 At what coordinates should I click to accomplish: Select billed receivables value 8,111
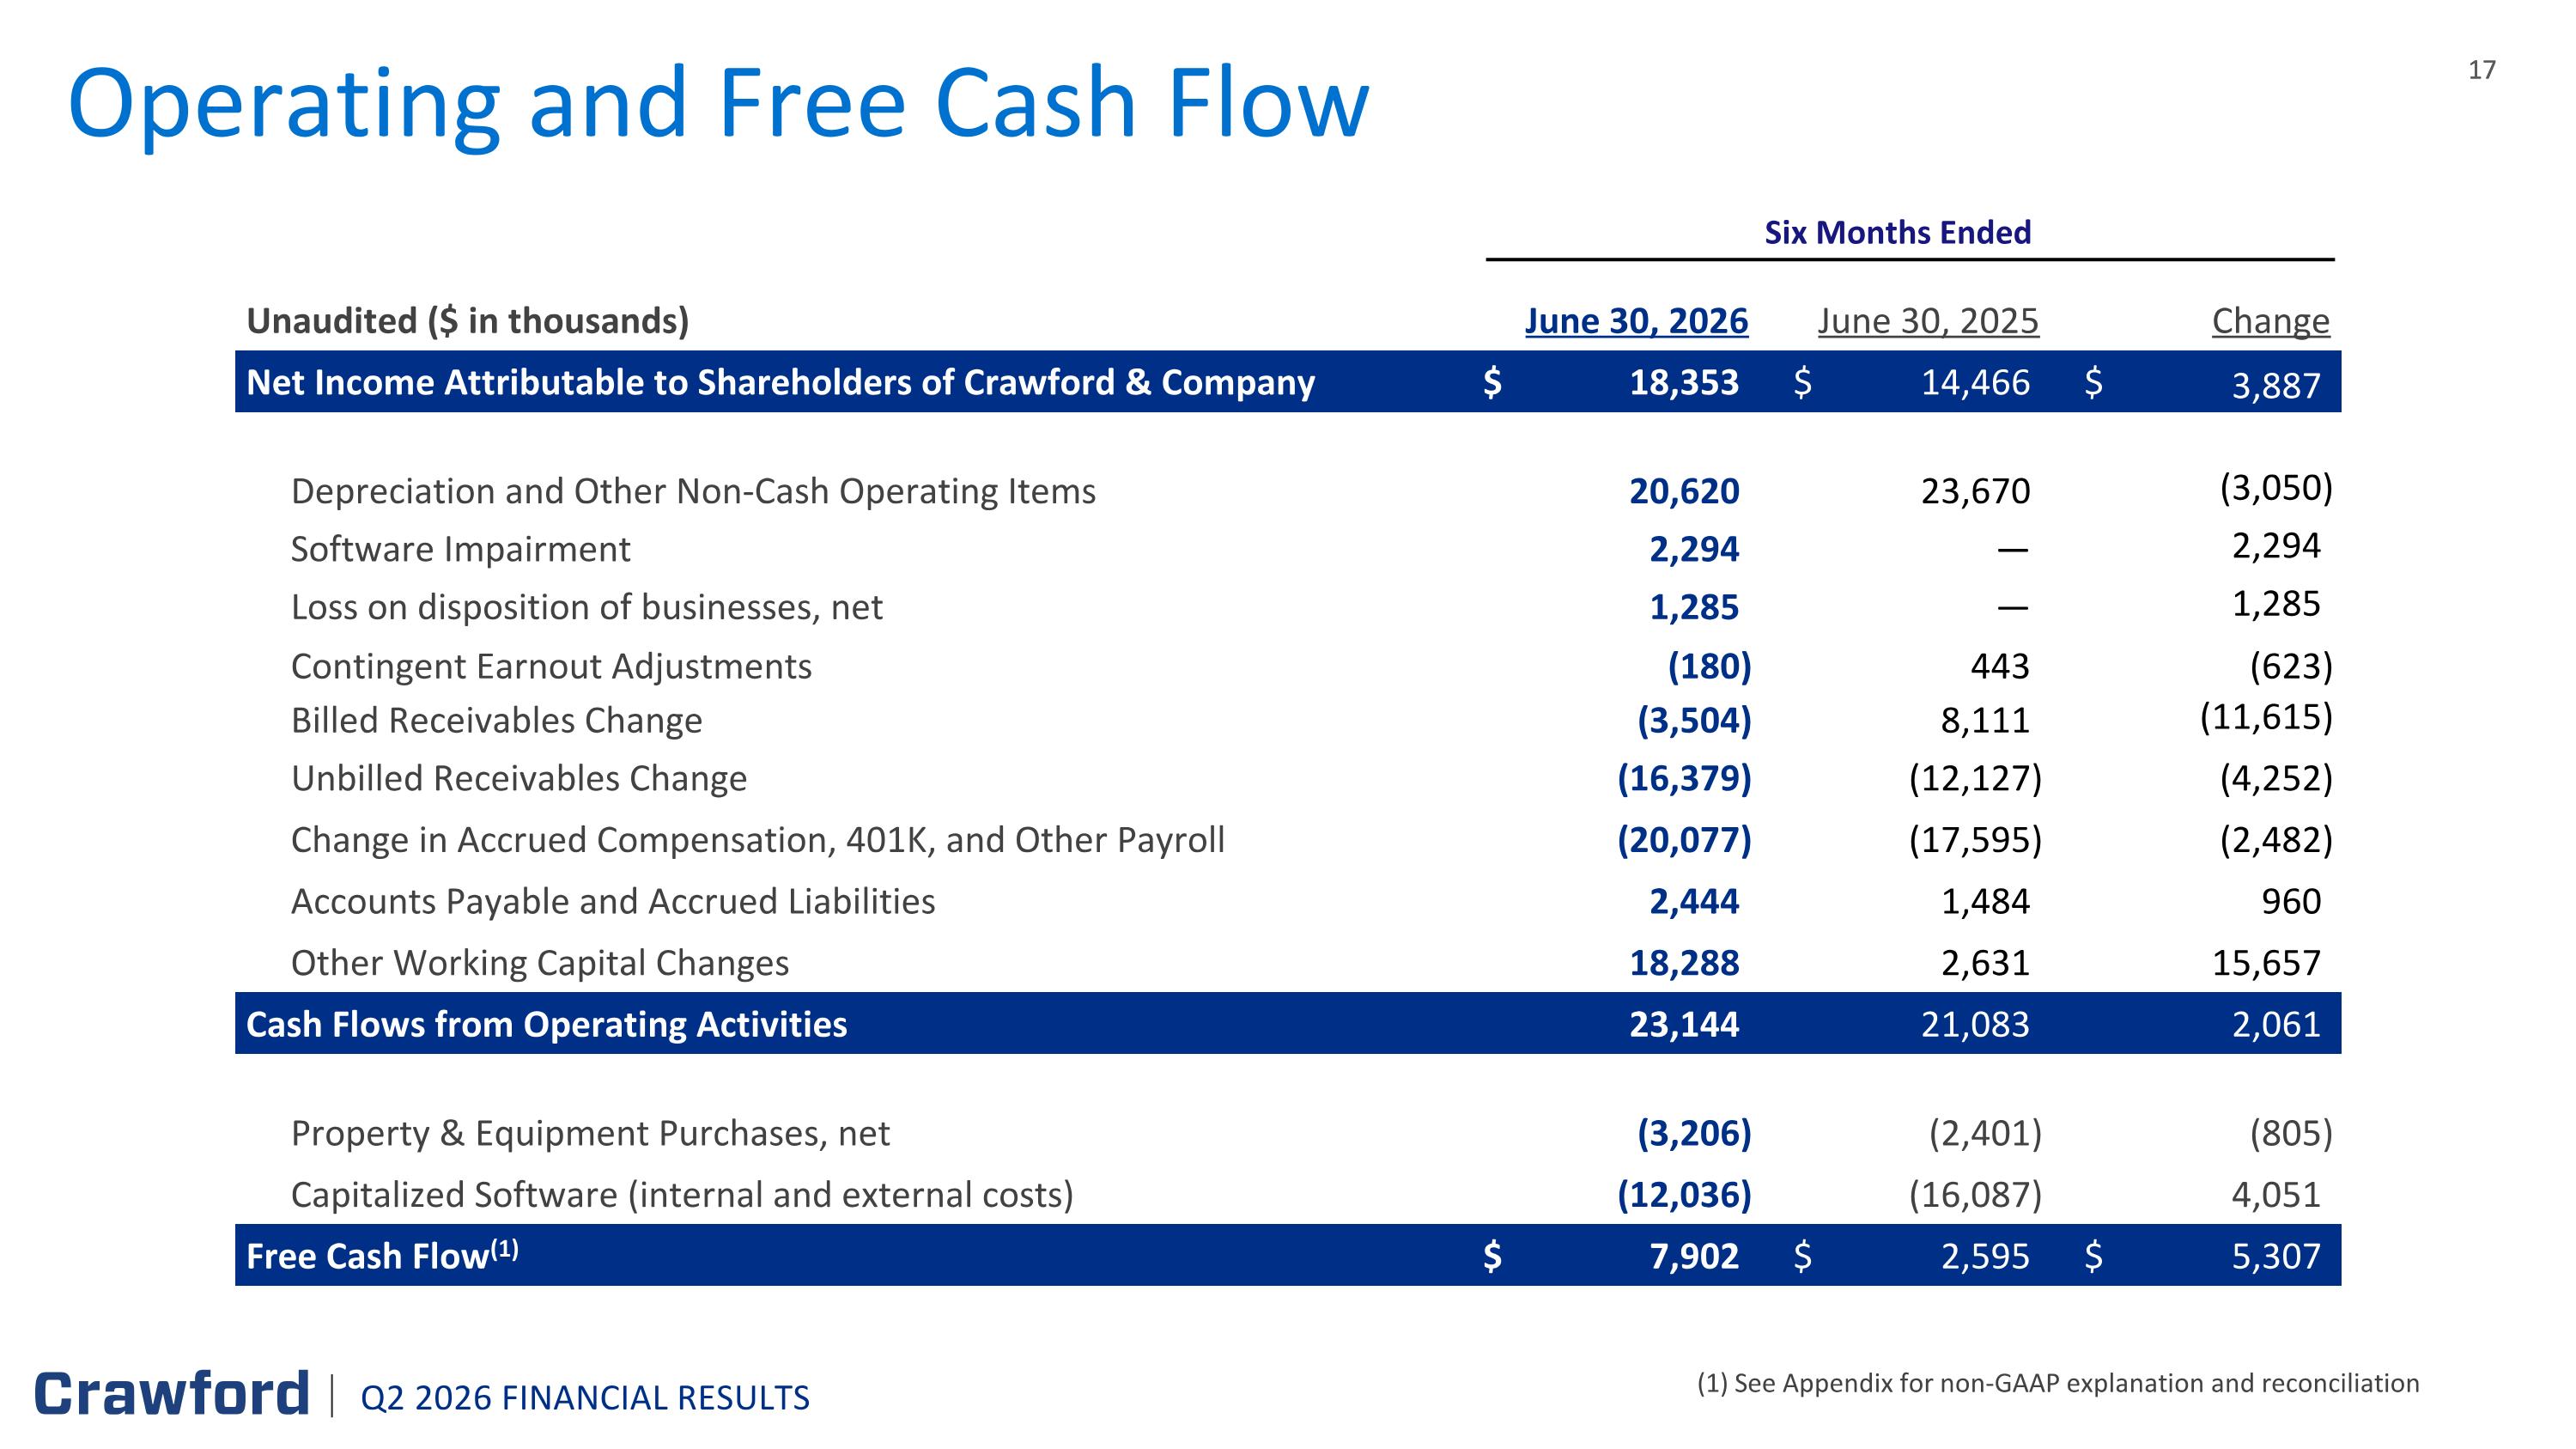click(1985, 720)
